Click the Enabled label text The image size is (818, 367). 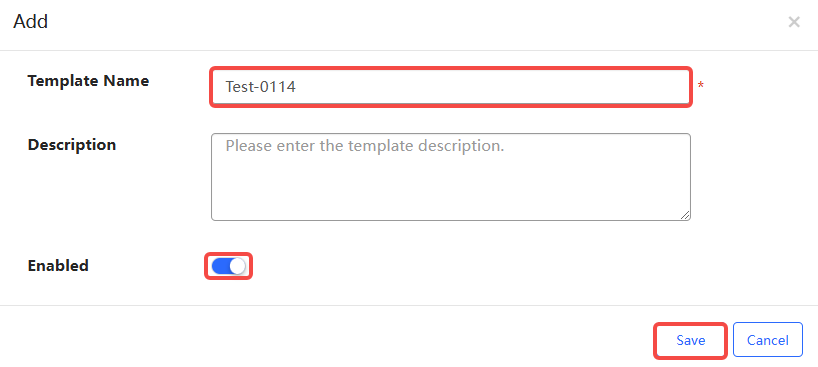pos(58,266)
